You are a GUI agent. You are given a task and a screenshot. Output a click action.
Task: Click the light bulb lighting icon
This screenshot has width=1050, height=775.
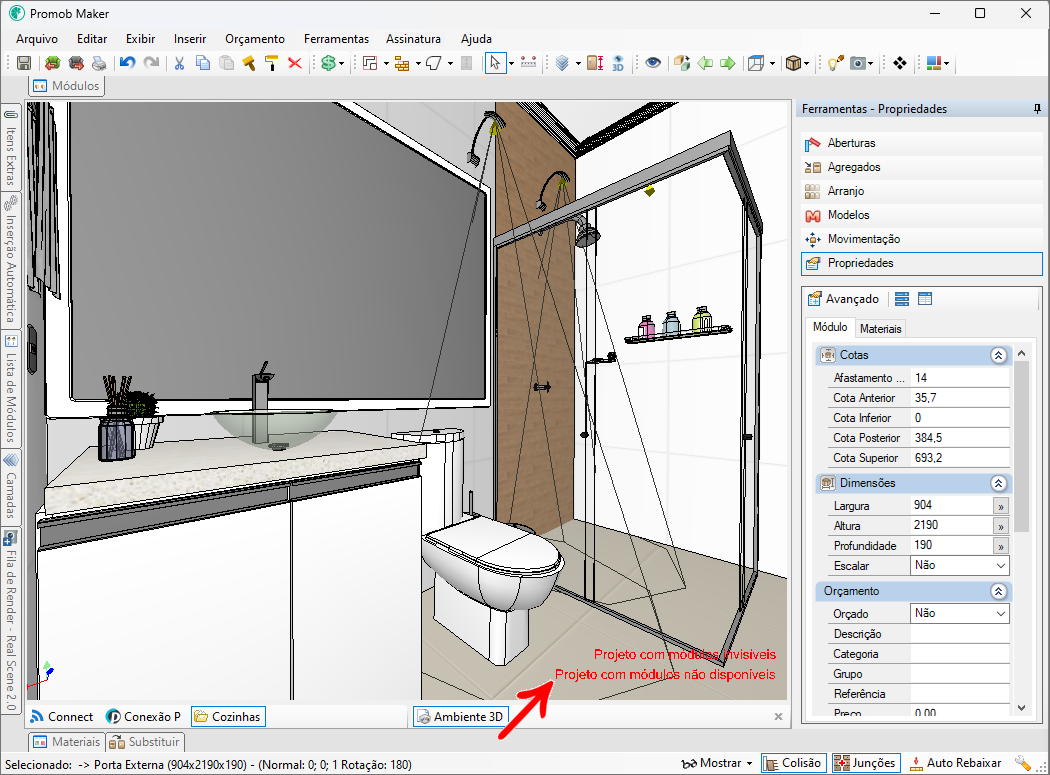tap(835, 63)
